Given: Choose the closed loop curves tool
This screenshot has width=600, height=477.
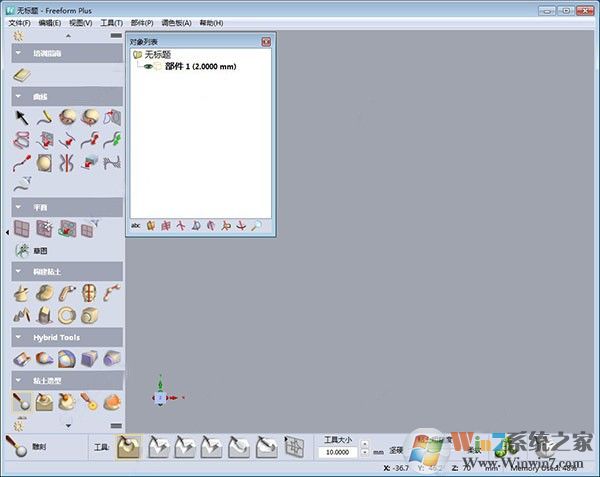Looking at the screenshot, I should 22,140.
